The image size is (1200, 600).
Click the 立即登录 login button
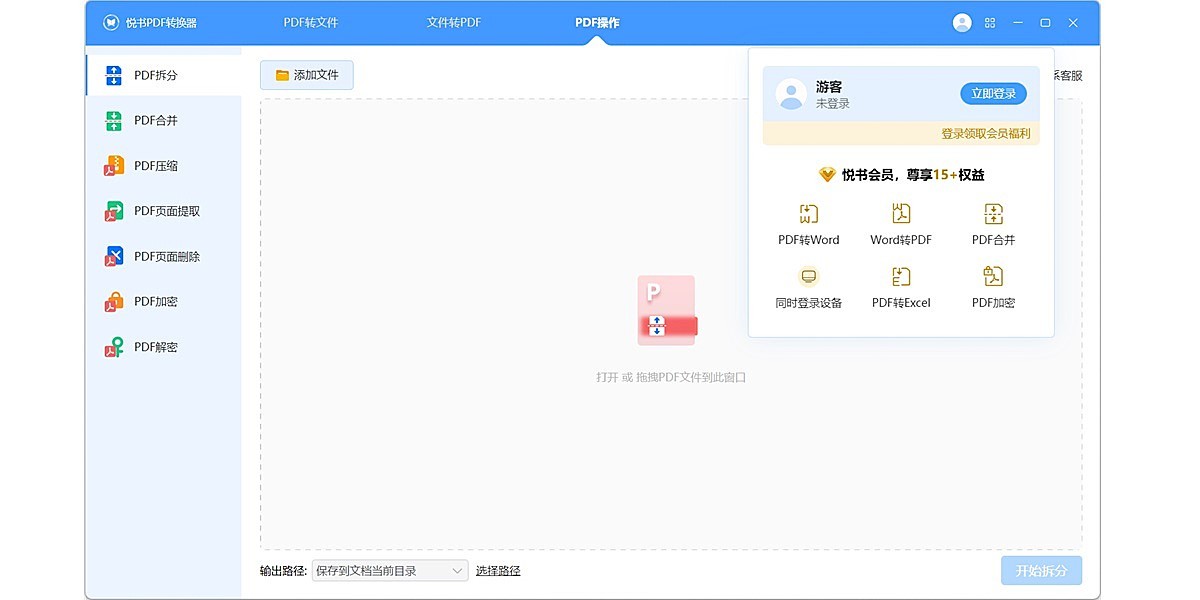[992, 93]
